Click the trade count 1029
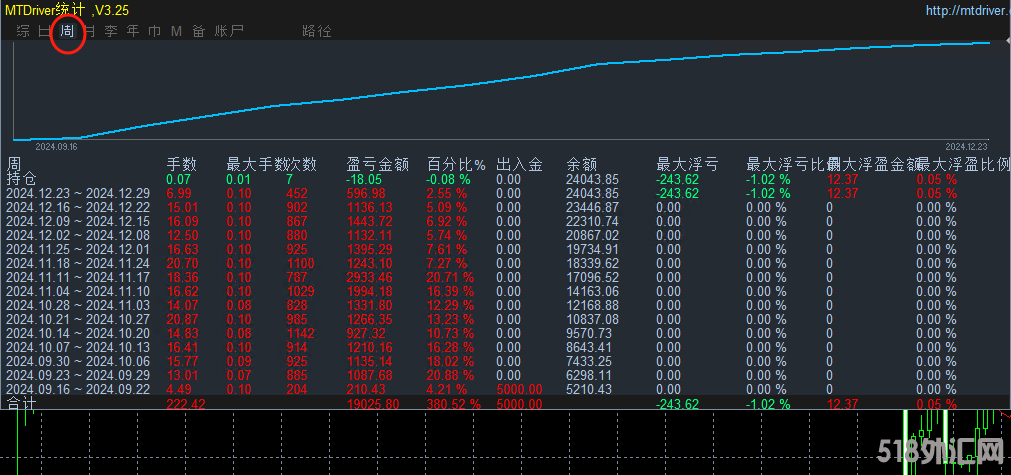The width and height of the screenshot is (1011, 475). 300,291
